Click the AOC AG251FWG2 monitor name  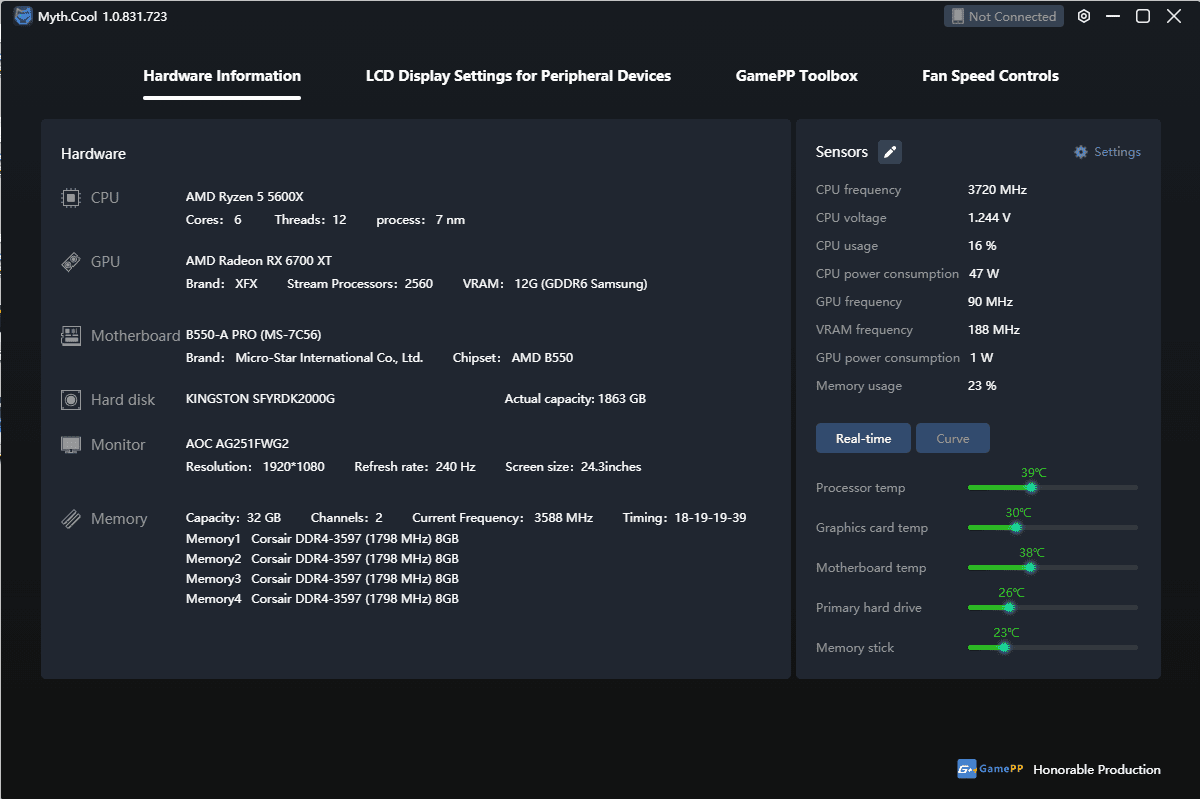(x=237, y=444)
